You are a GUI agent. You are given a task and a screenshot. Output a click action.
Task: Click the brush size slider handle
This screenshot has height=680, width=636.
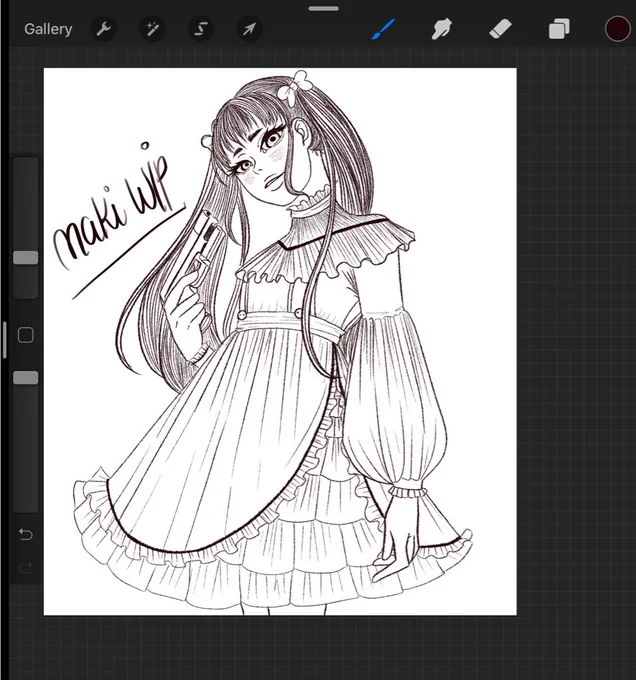26,258
